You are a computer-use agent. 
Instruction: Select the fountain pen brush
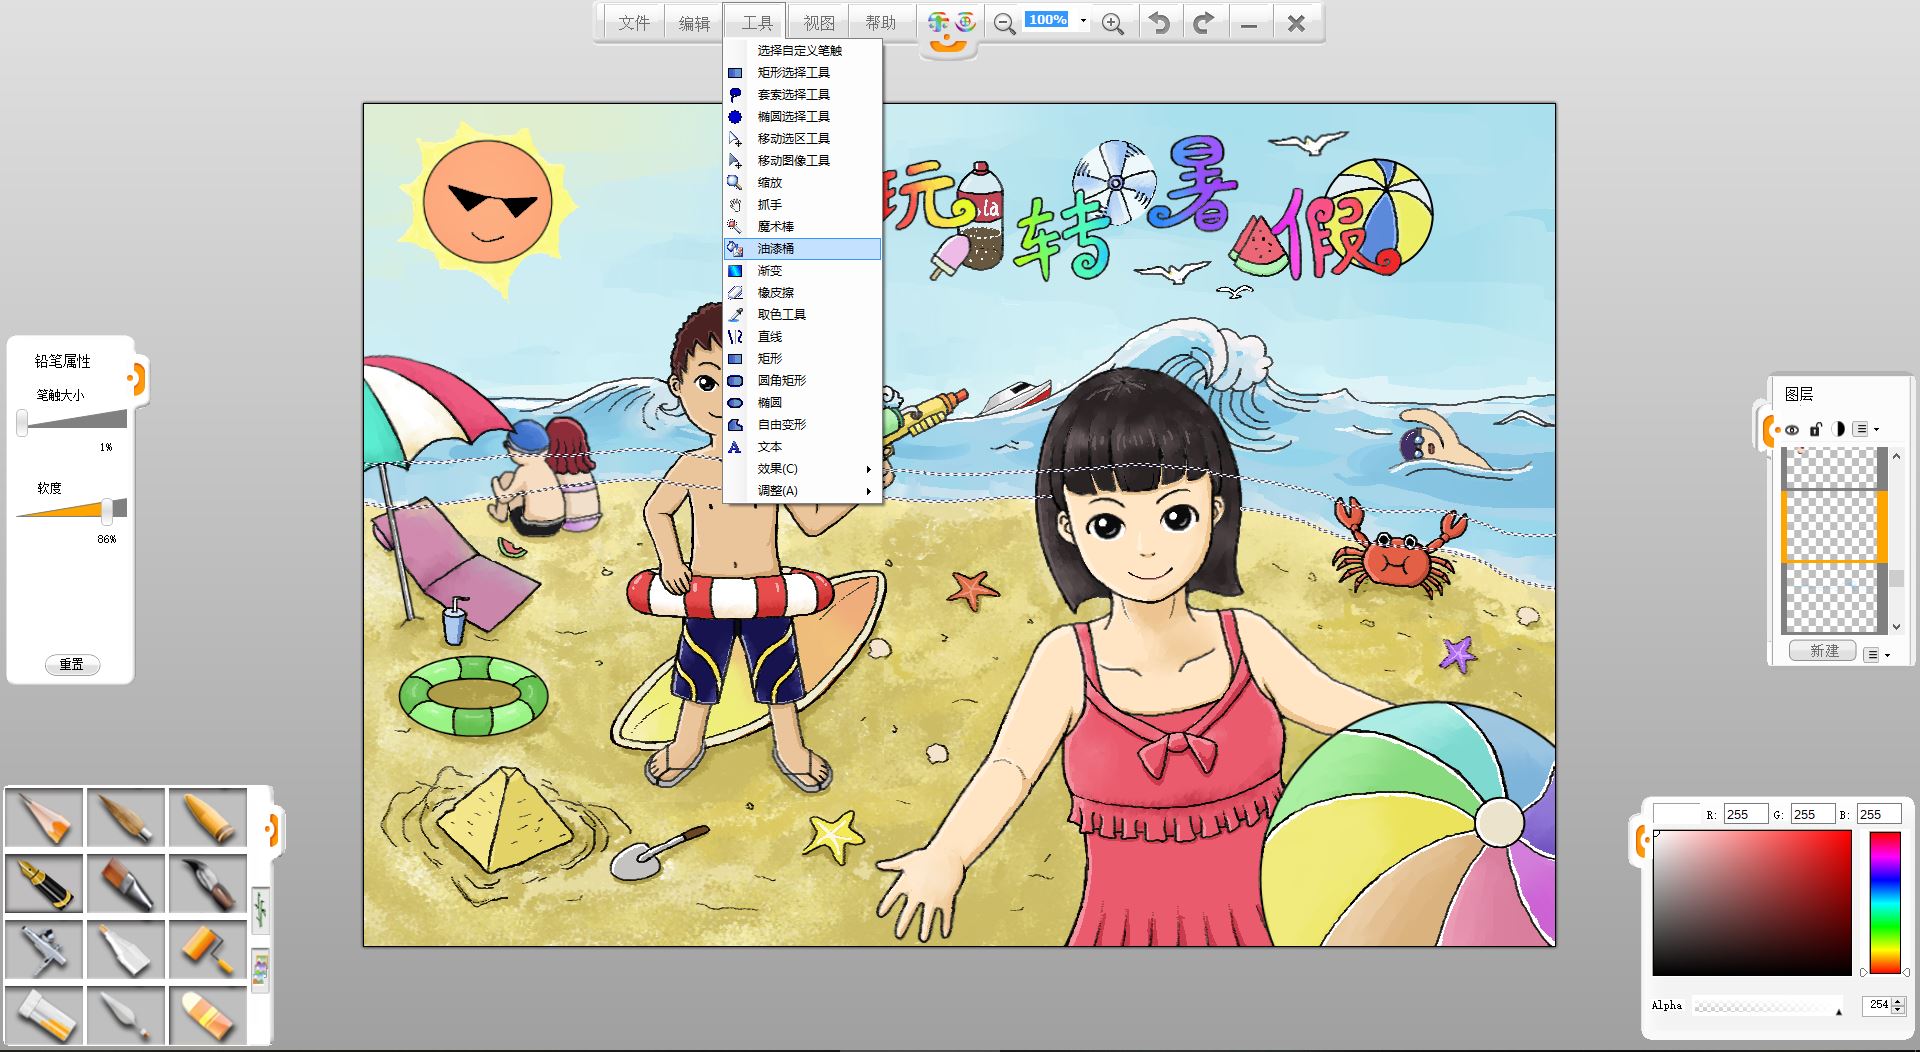click(44, 882)
